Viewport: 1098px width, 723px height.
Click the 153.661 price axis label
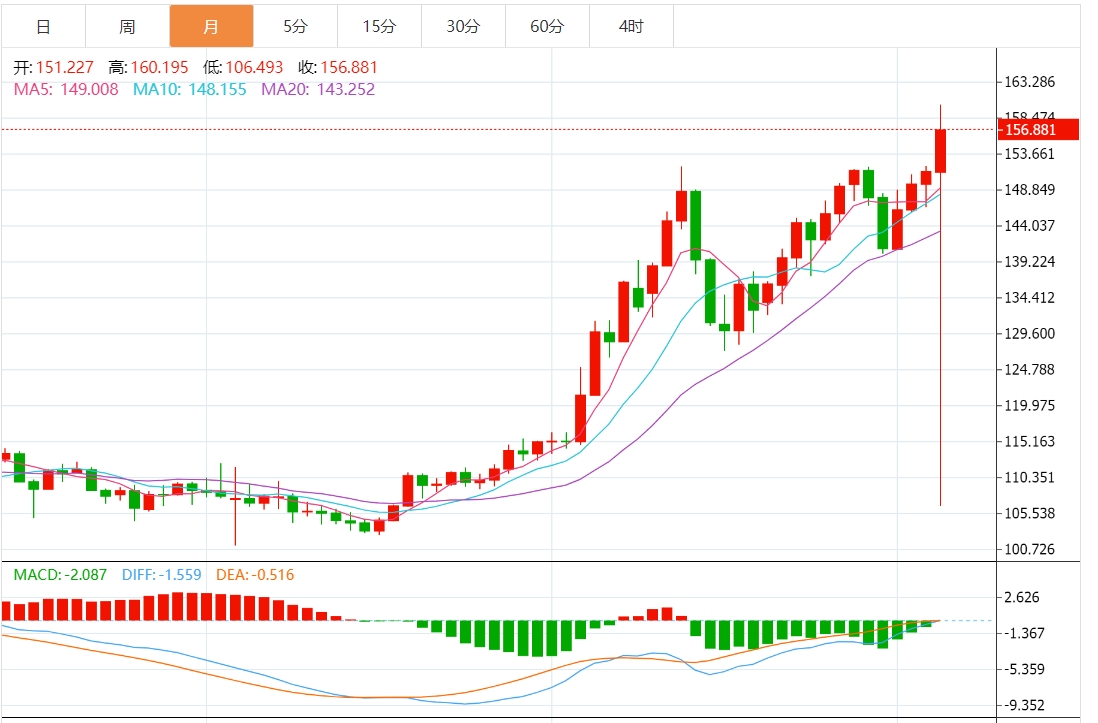[1029, 154]
